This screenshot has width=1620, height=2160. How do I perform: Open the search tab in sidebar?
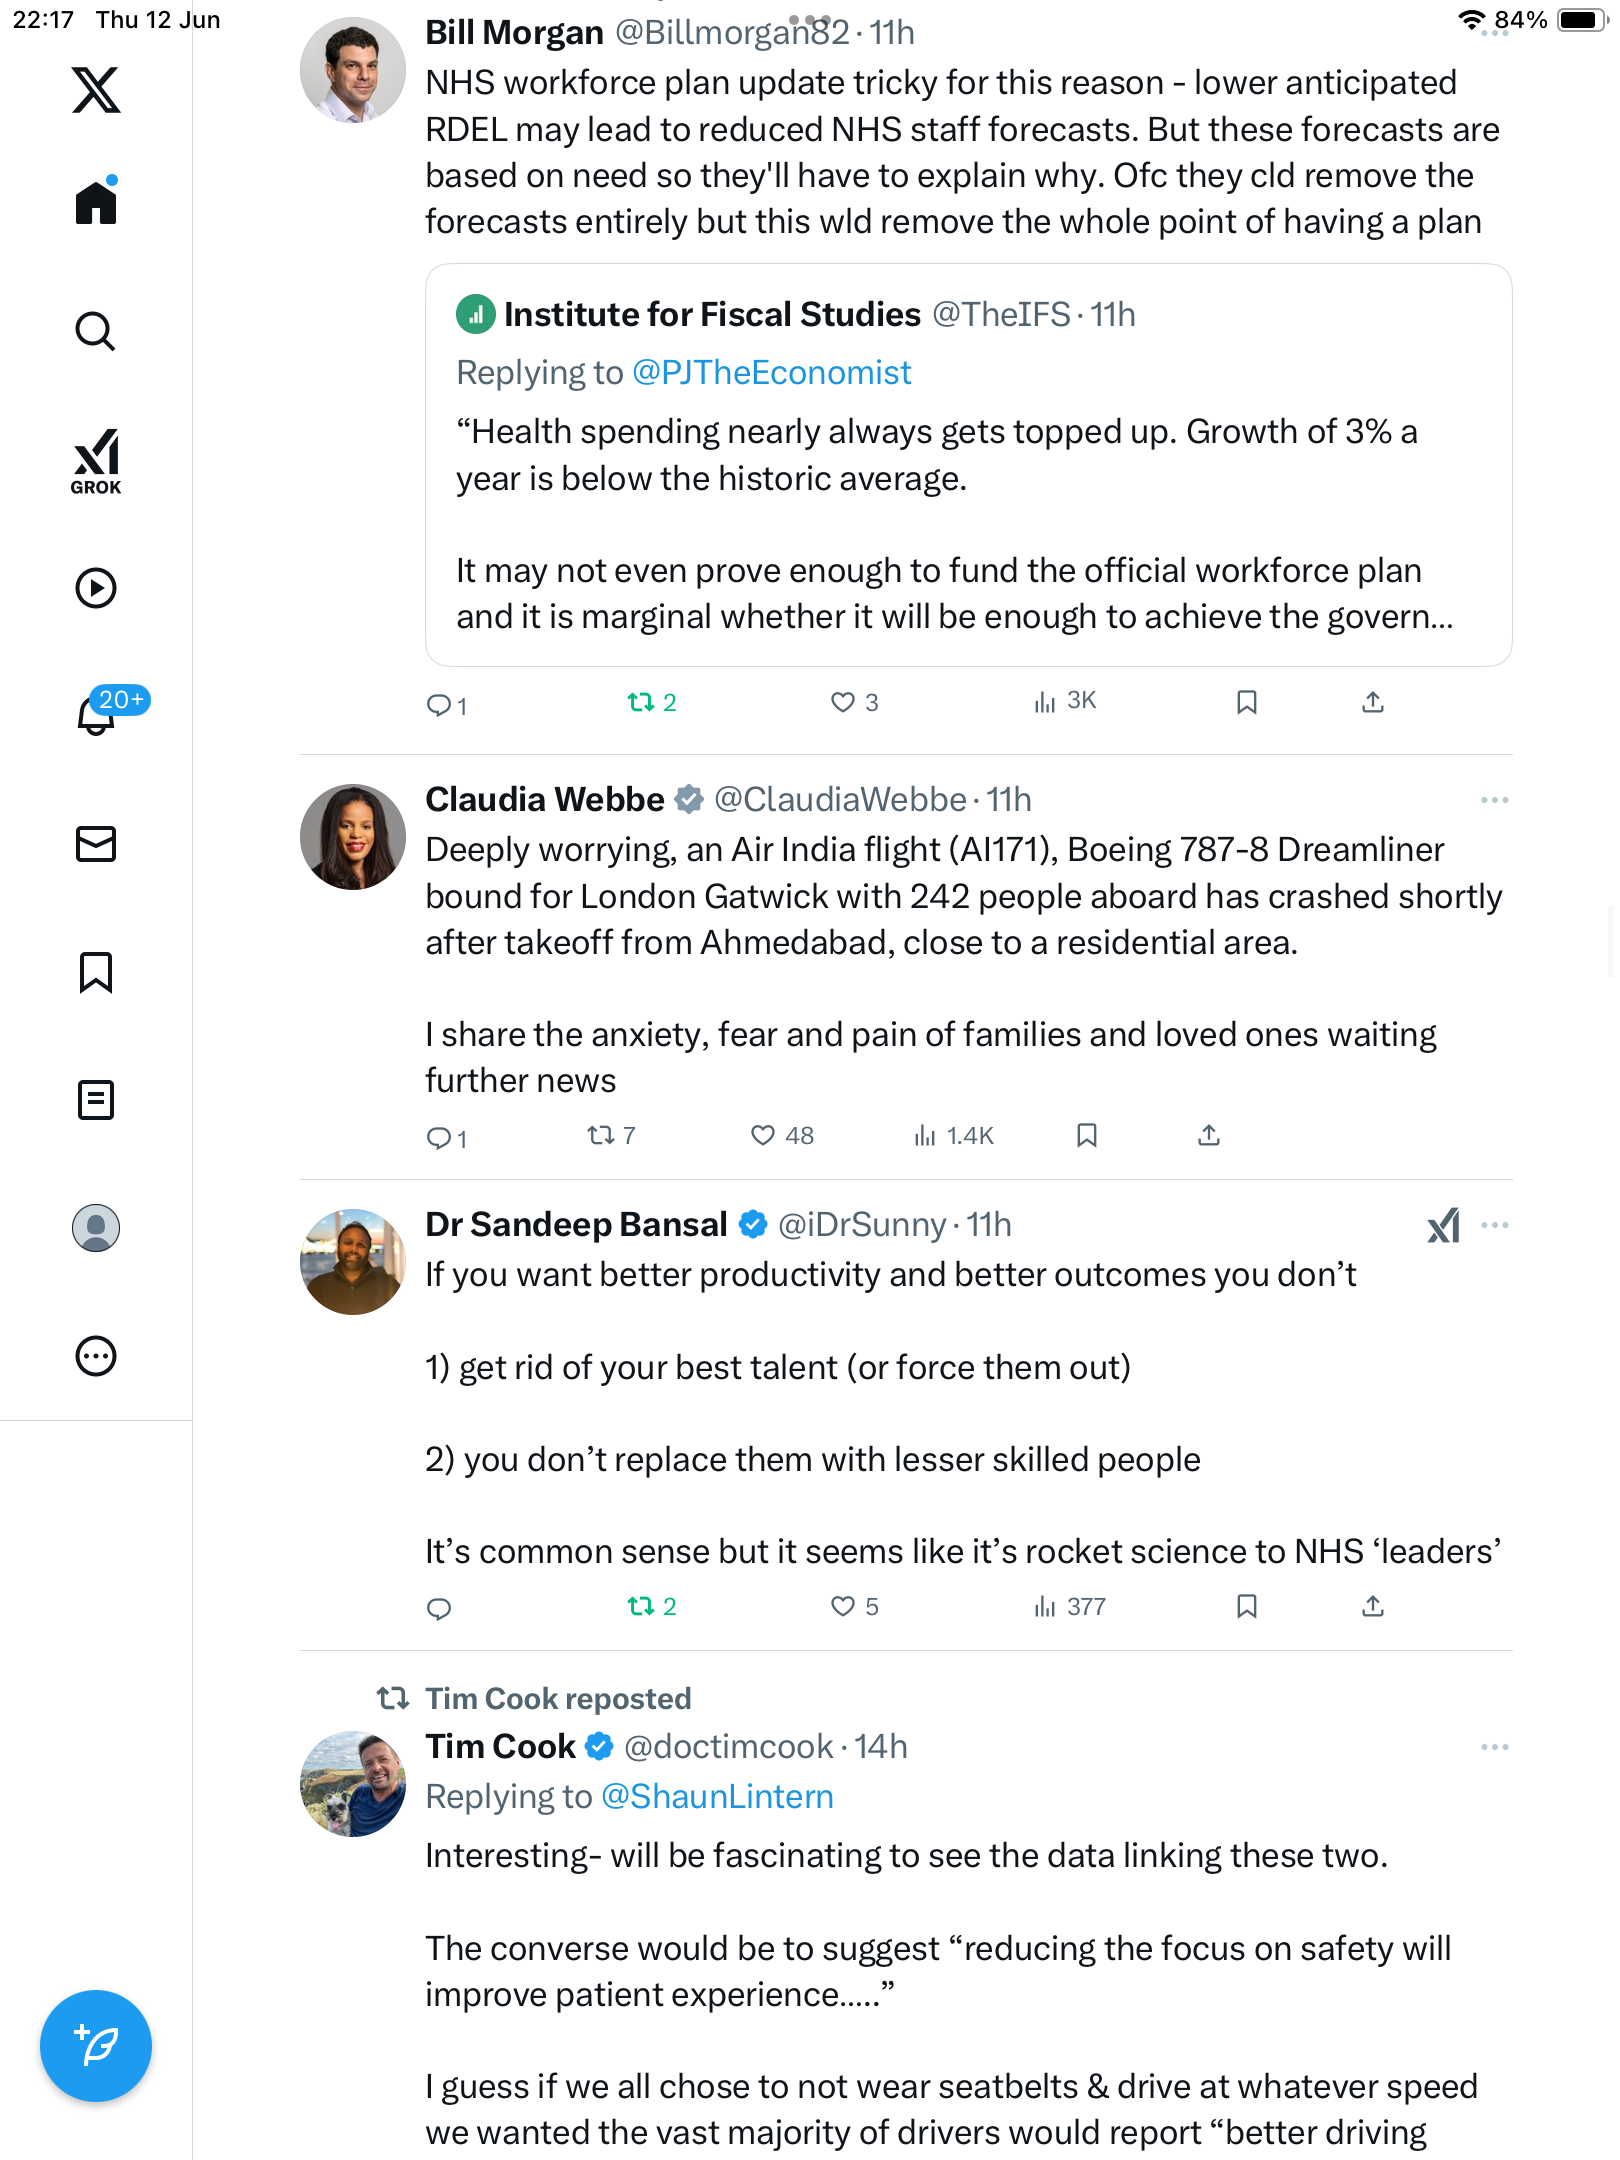click(96, 331)
